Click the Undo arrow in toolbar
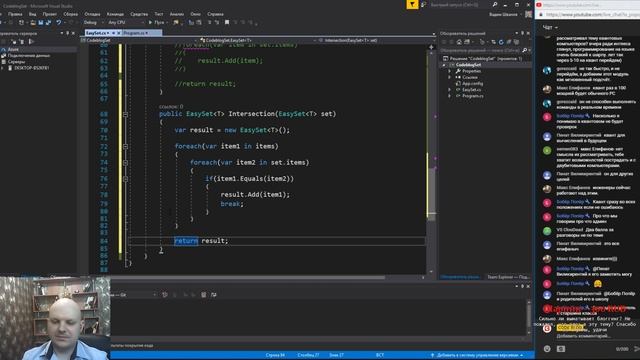 (59, 22)
